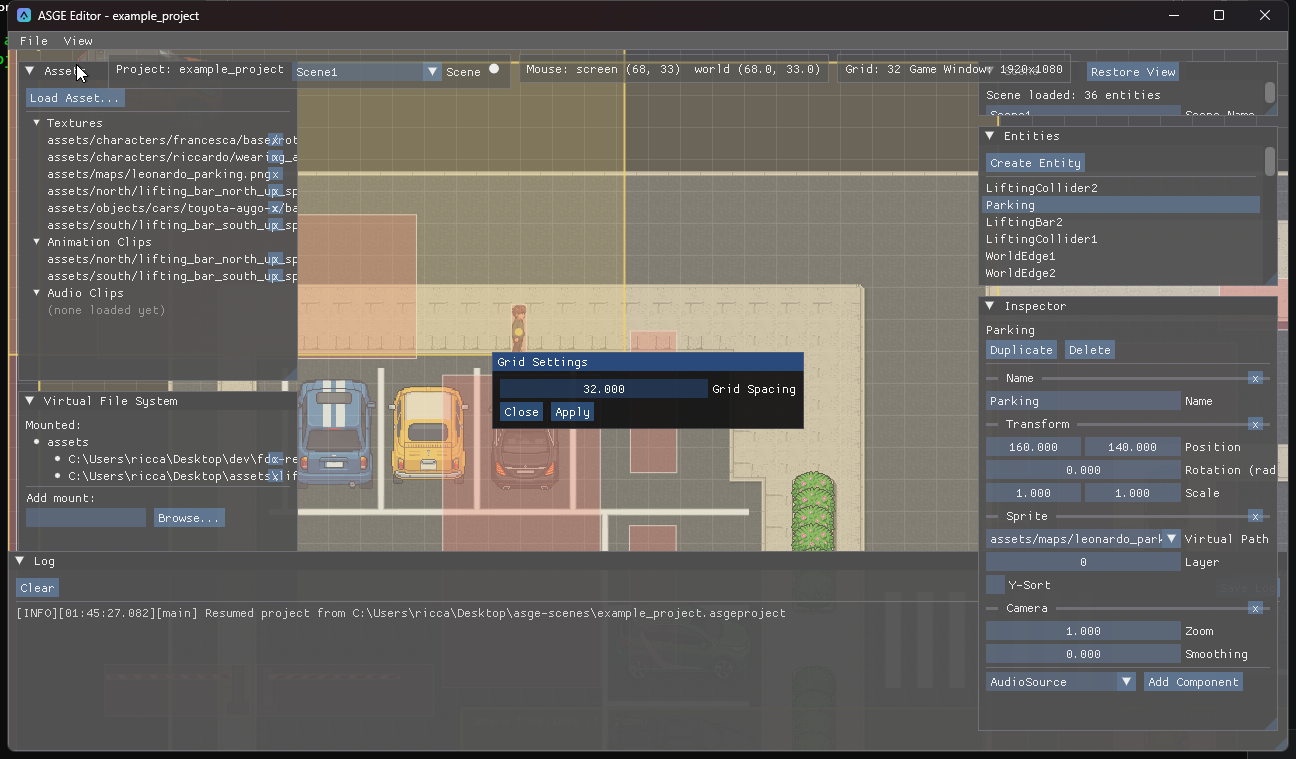Collapse the Inspector panel

pyautogui.click(x=989, y=306)
